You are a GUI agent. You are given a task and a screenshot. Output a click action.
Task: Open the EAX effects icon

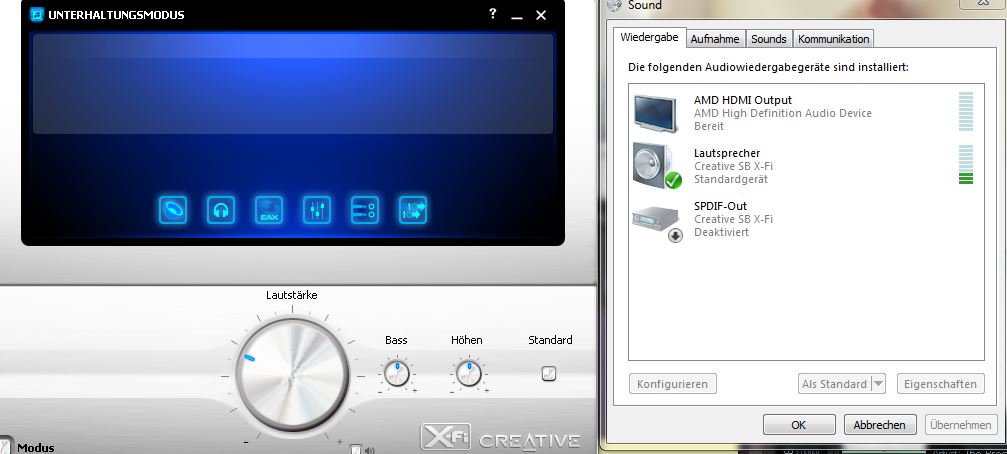[269, 210]
